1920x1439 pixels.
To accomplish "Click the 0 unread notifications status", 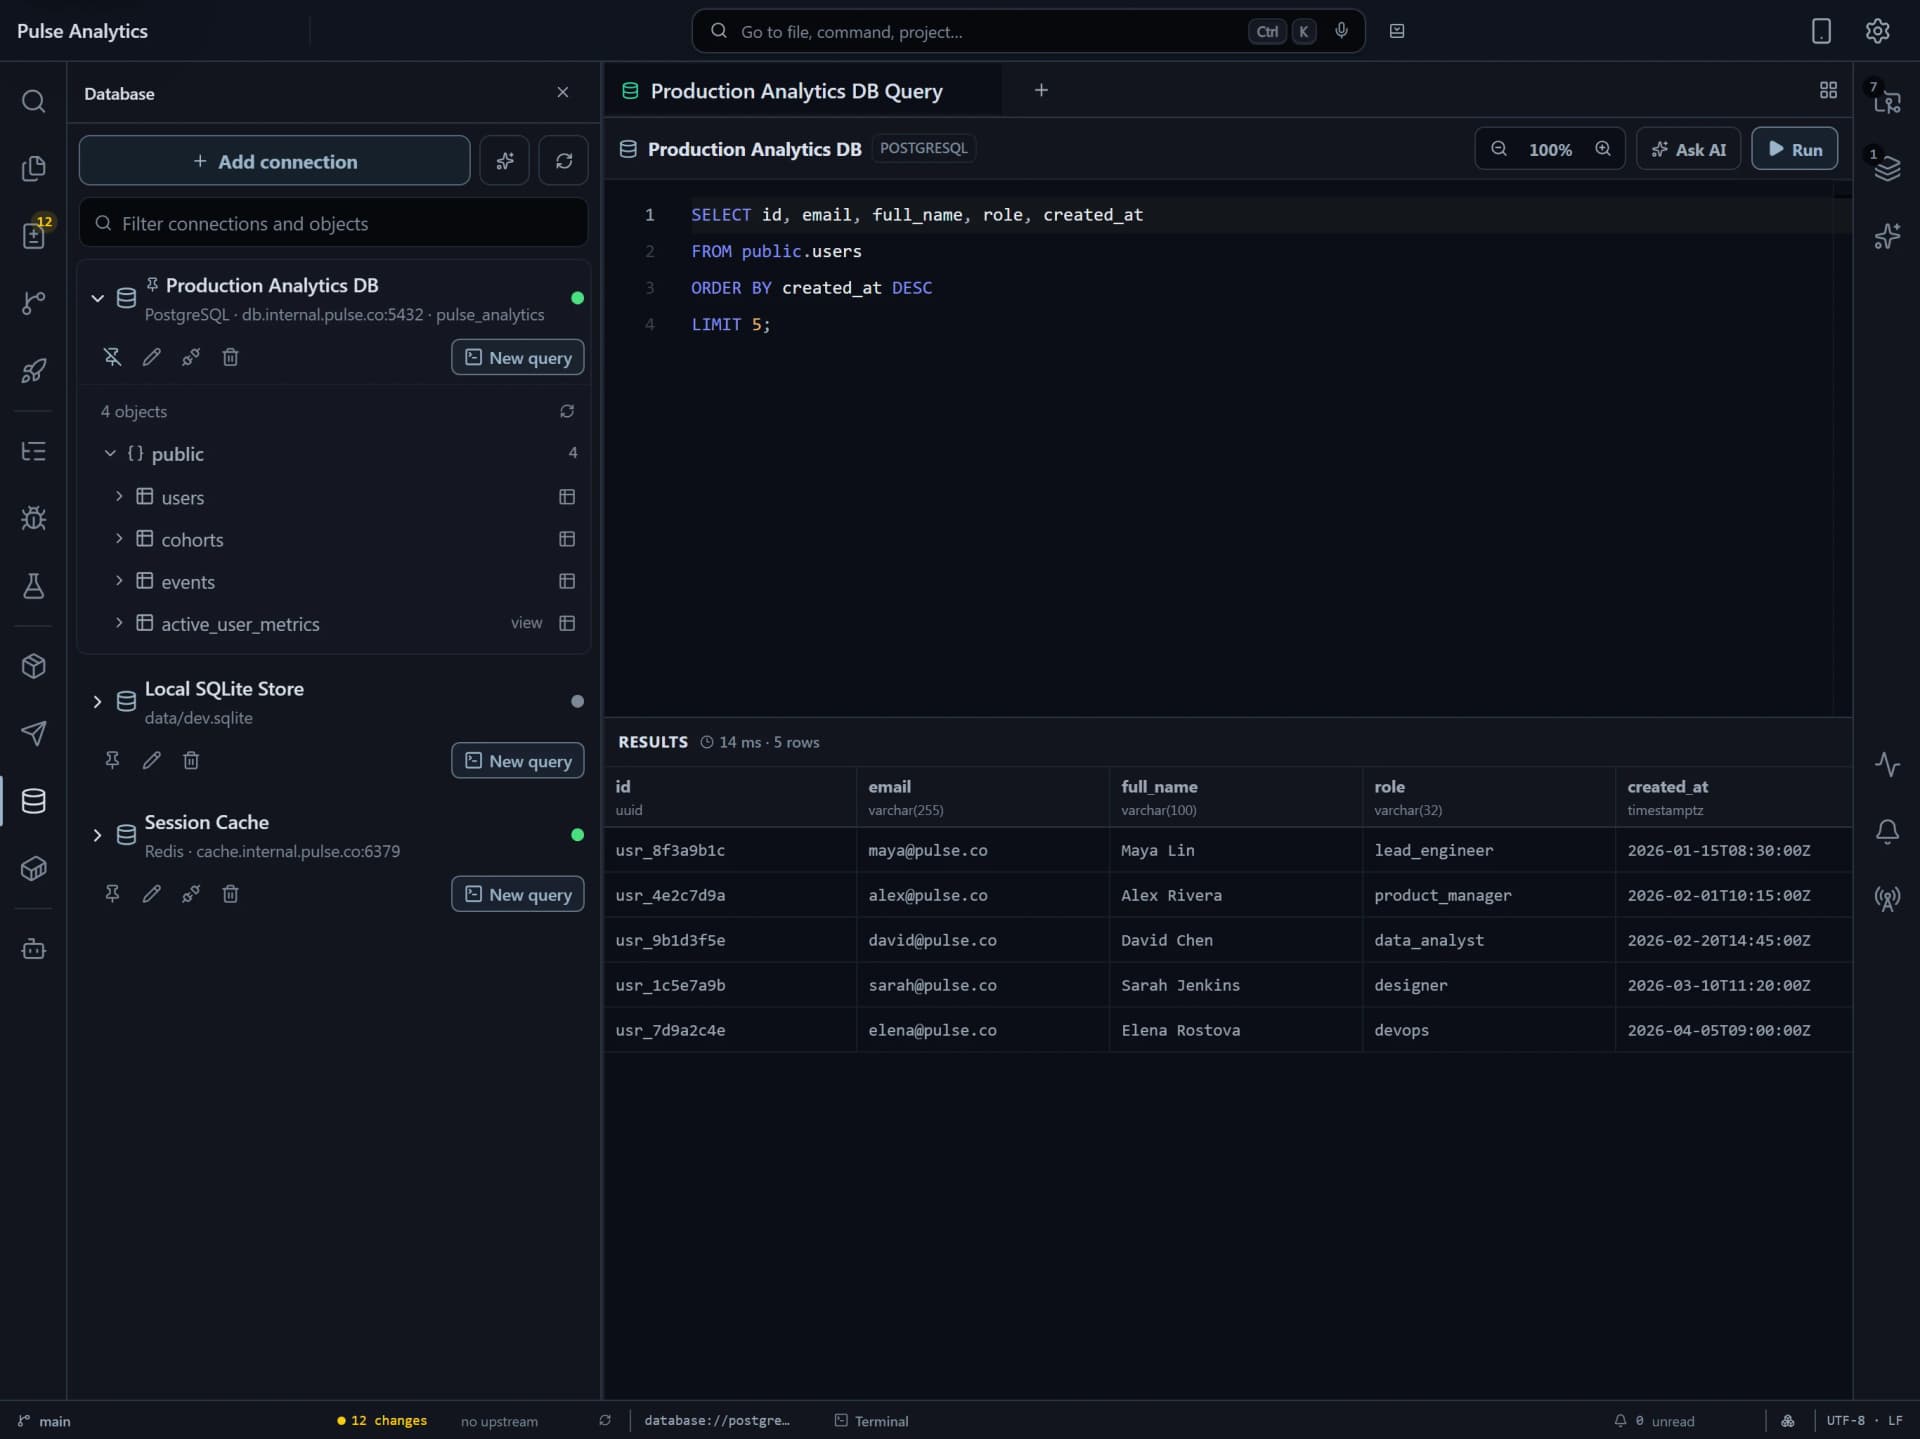I will click(x=1654, y=1421).
